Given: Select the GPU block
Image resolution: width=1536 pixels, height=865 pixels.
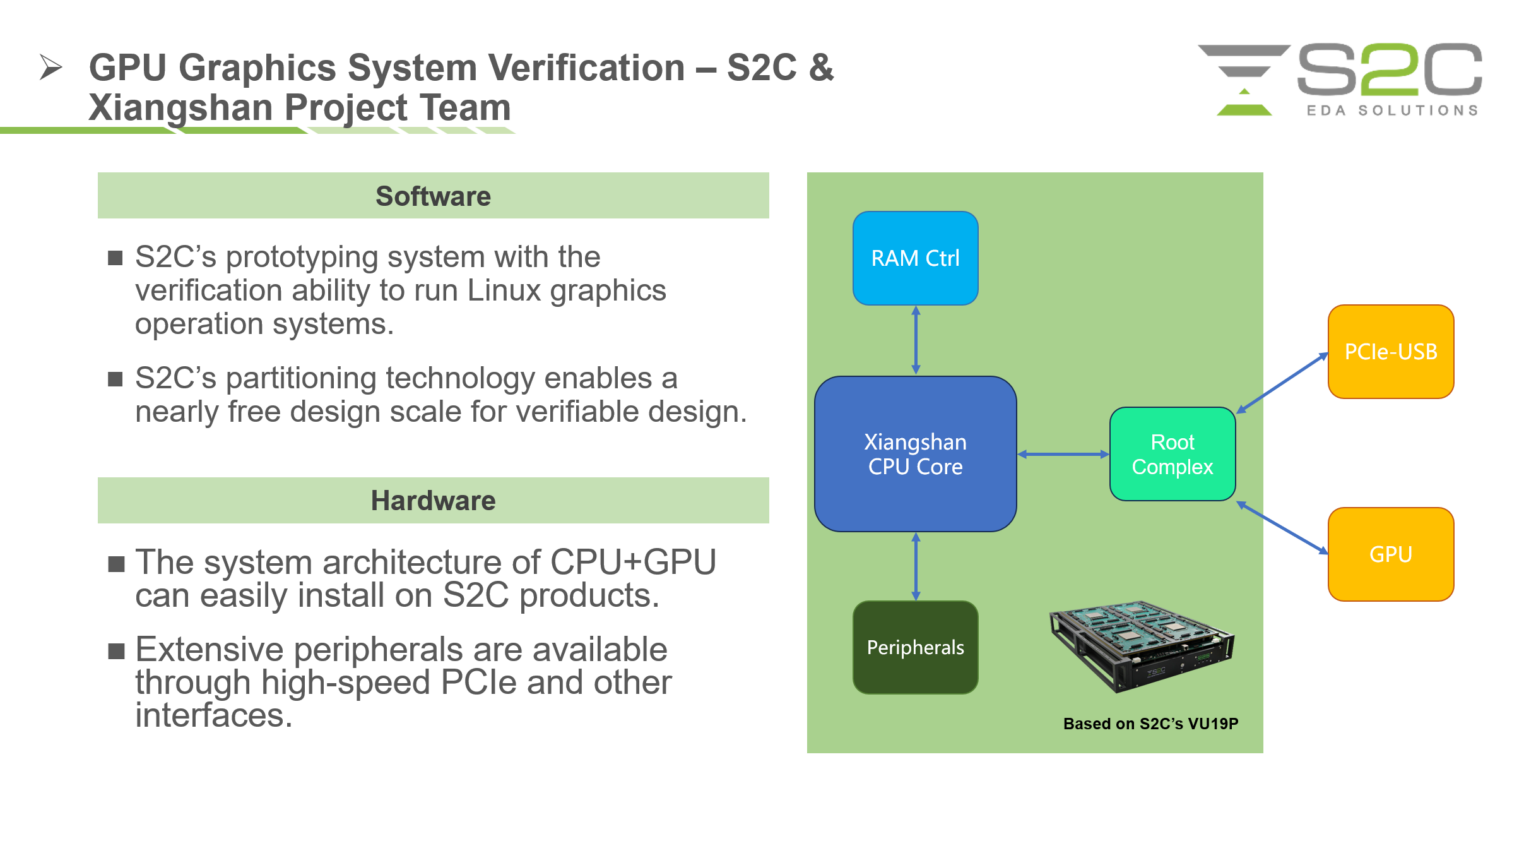Looking at the screenshot, I should (1390, 553).
